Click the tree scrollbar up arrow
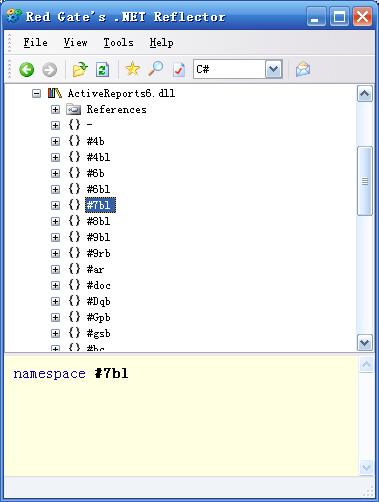The image size is (379, 502). pos(364,94)
